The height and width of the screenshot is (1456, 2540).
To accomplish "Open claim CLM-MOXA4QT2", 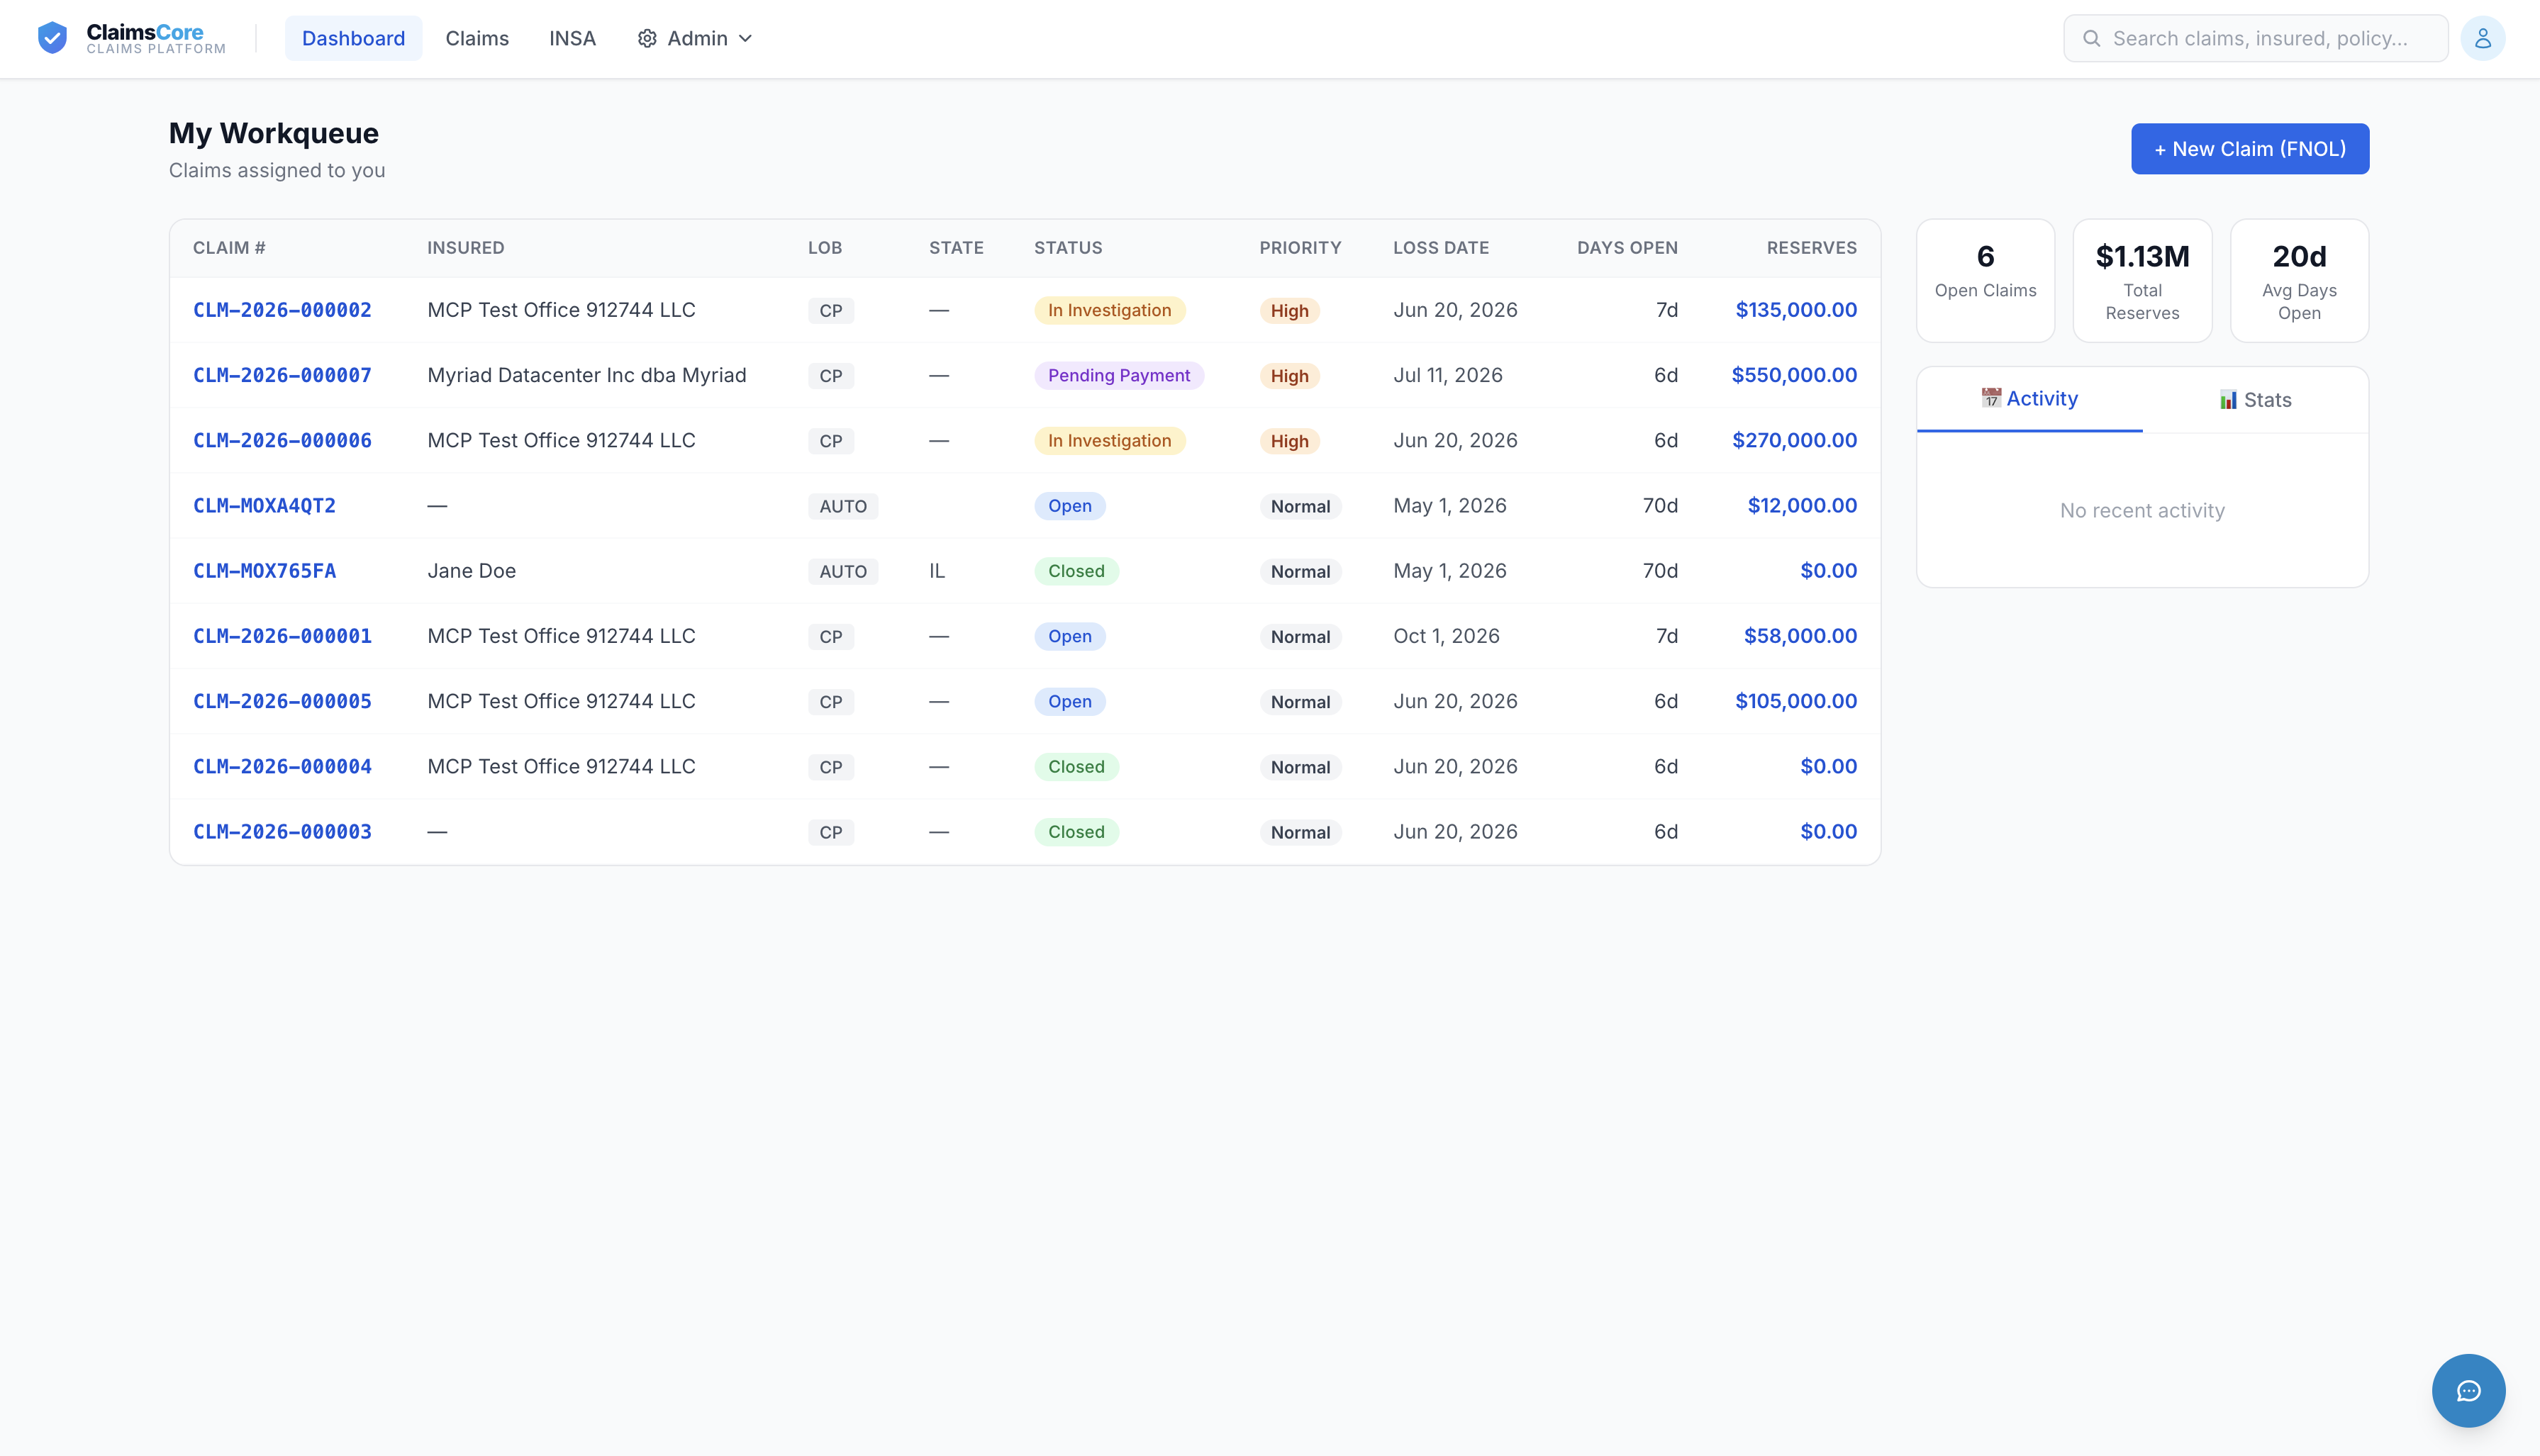I will click(264, 506).
